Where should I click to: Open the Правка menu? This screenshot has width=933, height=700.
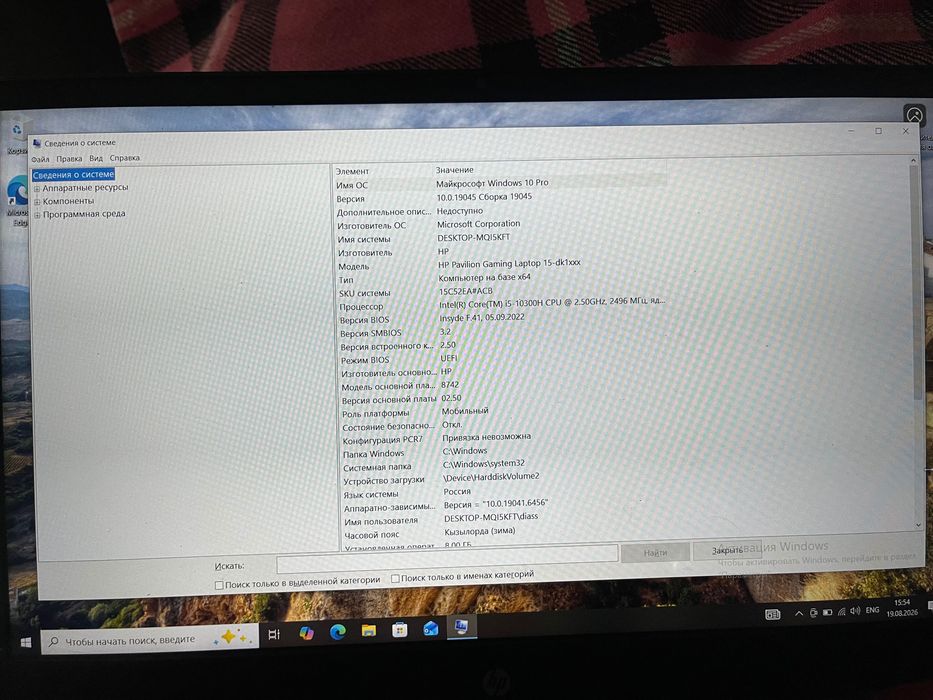coord(69,158)
